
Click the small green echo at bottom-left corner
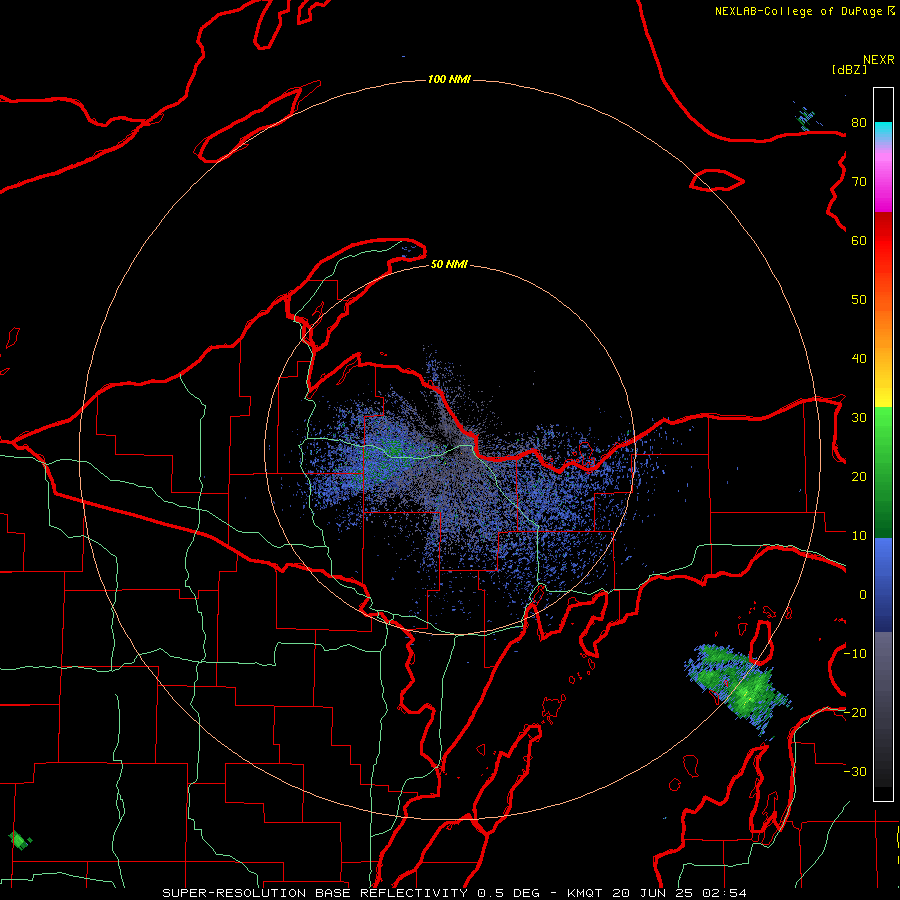pyautogui.click(x=20, y=840)
